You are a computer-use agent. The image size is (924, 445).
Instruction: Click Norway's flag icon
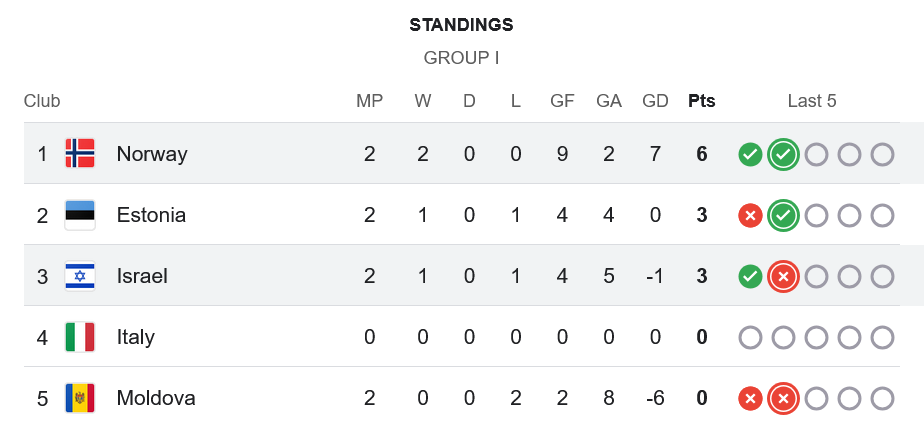[x=80, y=154]
